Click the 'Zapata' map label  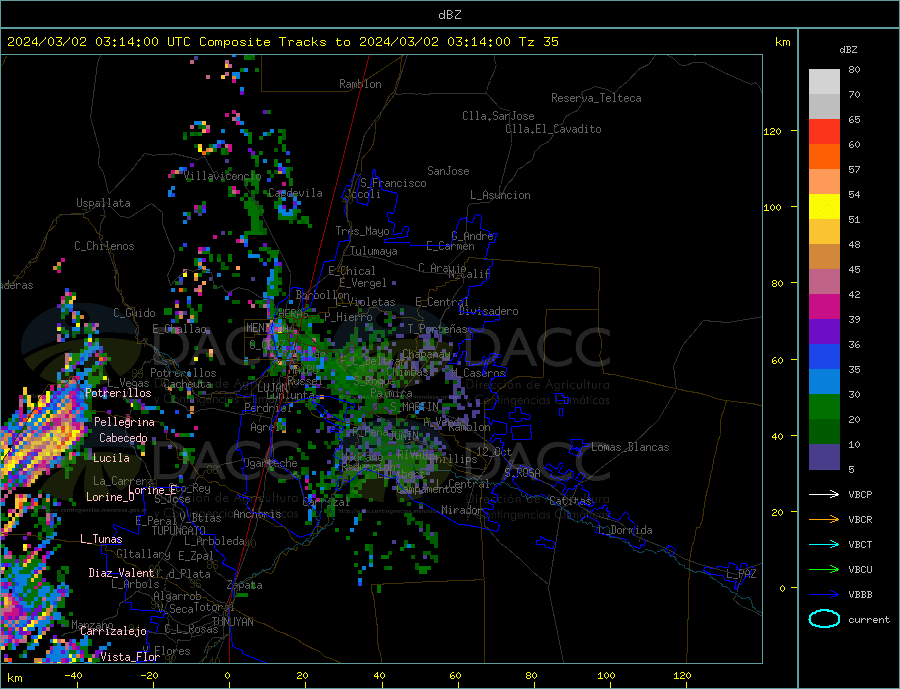pyautogui.click(x=245, y=586)
